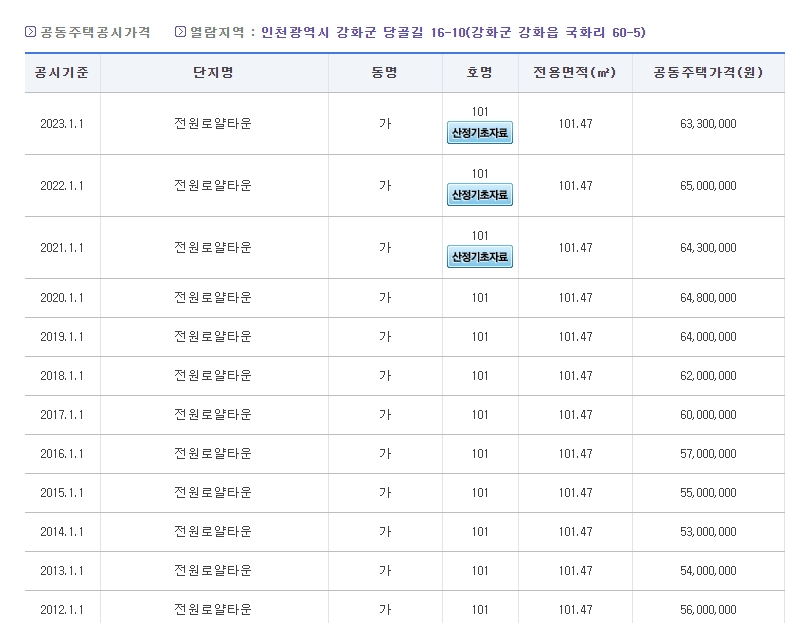Viewport: 804px width, 623px height.
Task: Click 전원로얄타운 in the 2016.1.1 row
Action: pyautogui.click(x=213, y=454)
